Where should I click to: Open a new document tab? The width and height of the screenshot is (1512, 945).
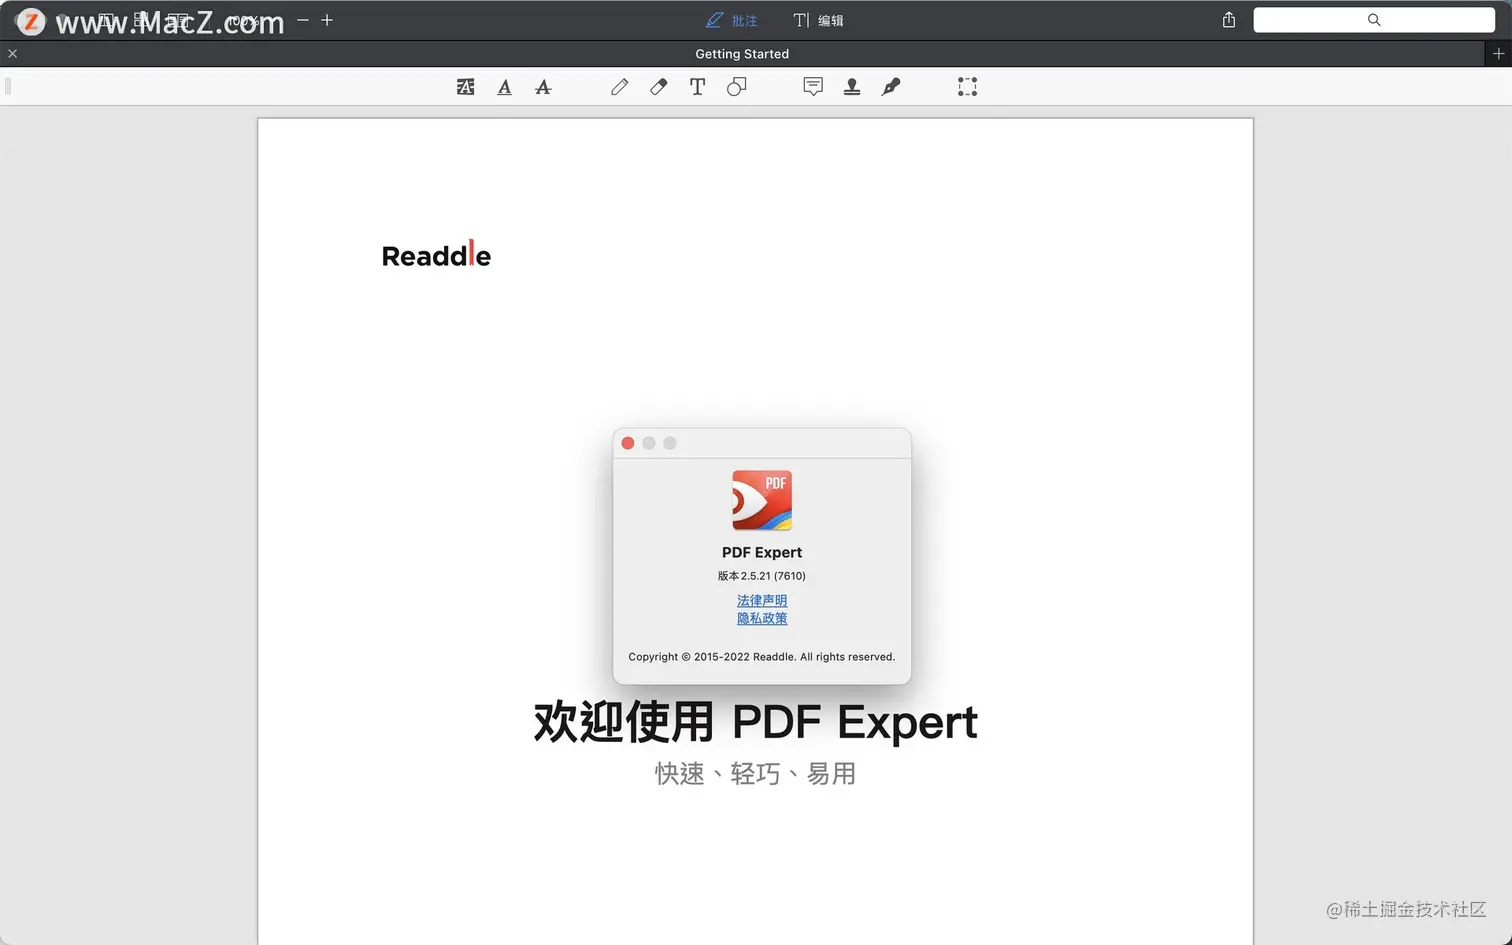(x=1498, y=53)
